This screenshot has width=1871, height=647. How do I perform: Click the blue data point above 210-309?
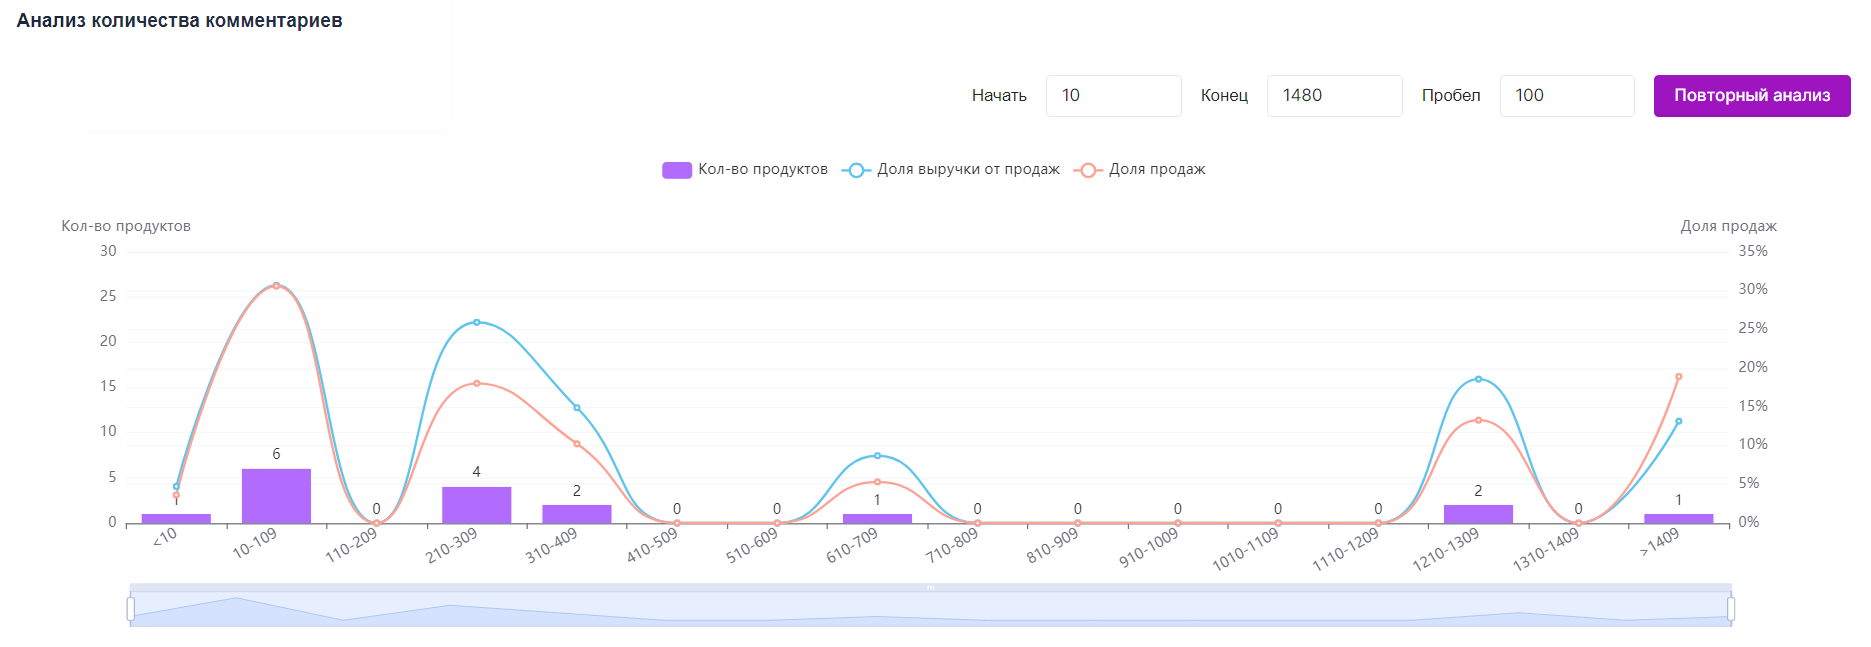tap(477, 322)
